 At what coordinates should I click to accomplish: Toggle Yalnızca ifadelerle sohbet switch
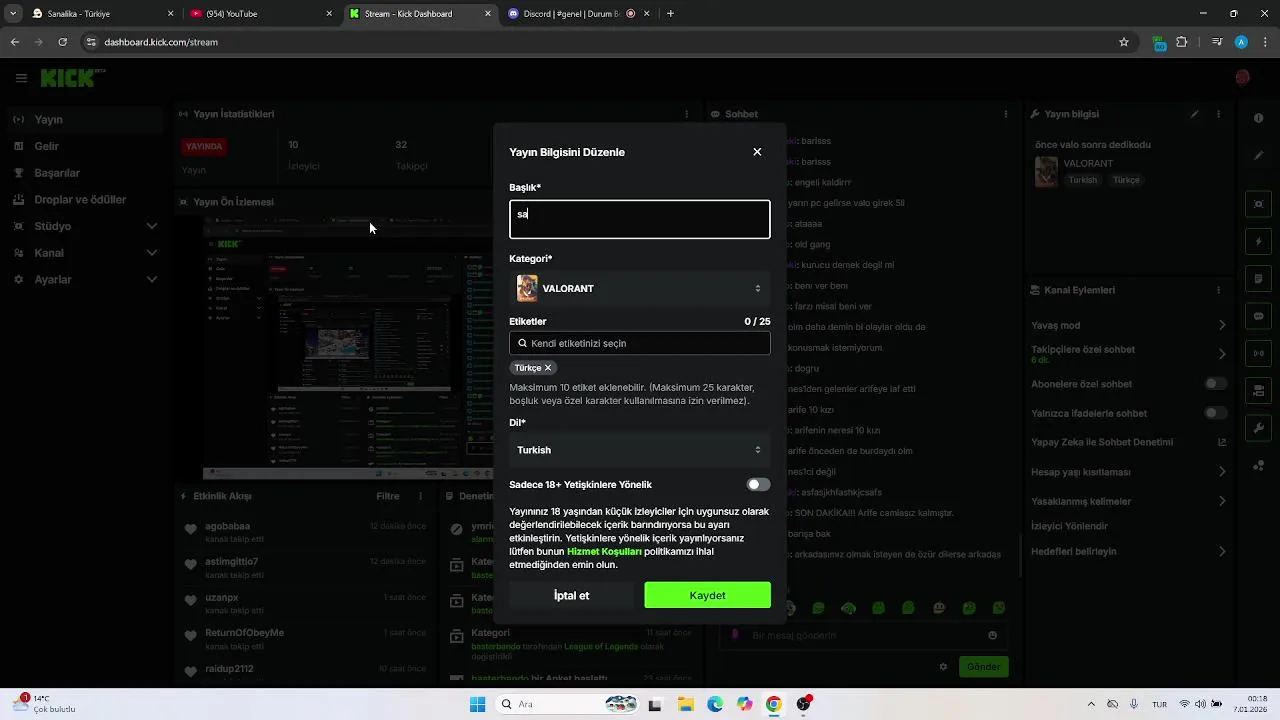(1215, 413)
